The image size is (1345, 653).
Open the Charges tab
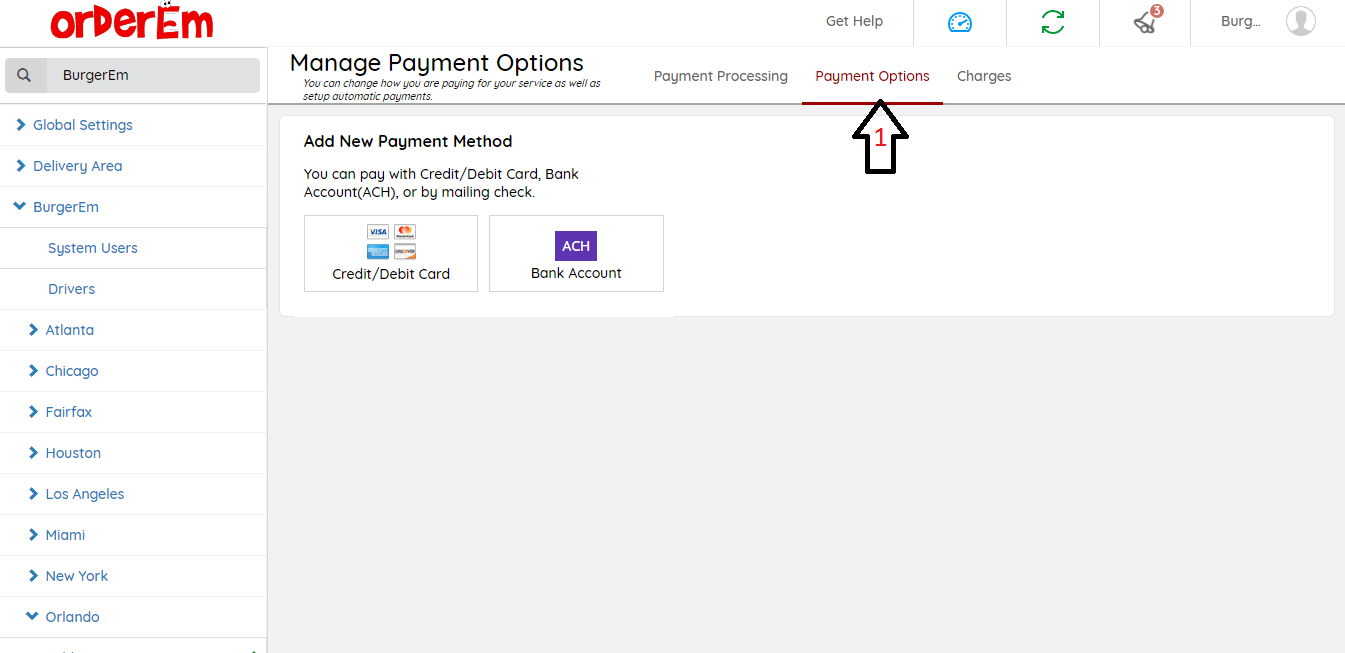[x=983, y=76]
